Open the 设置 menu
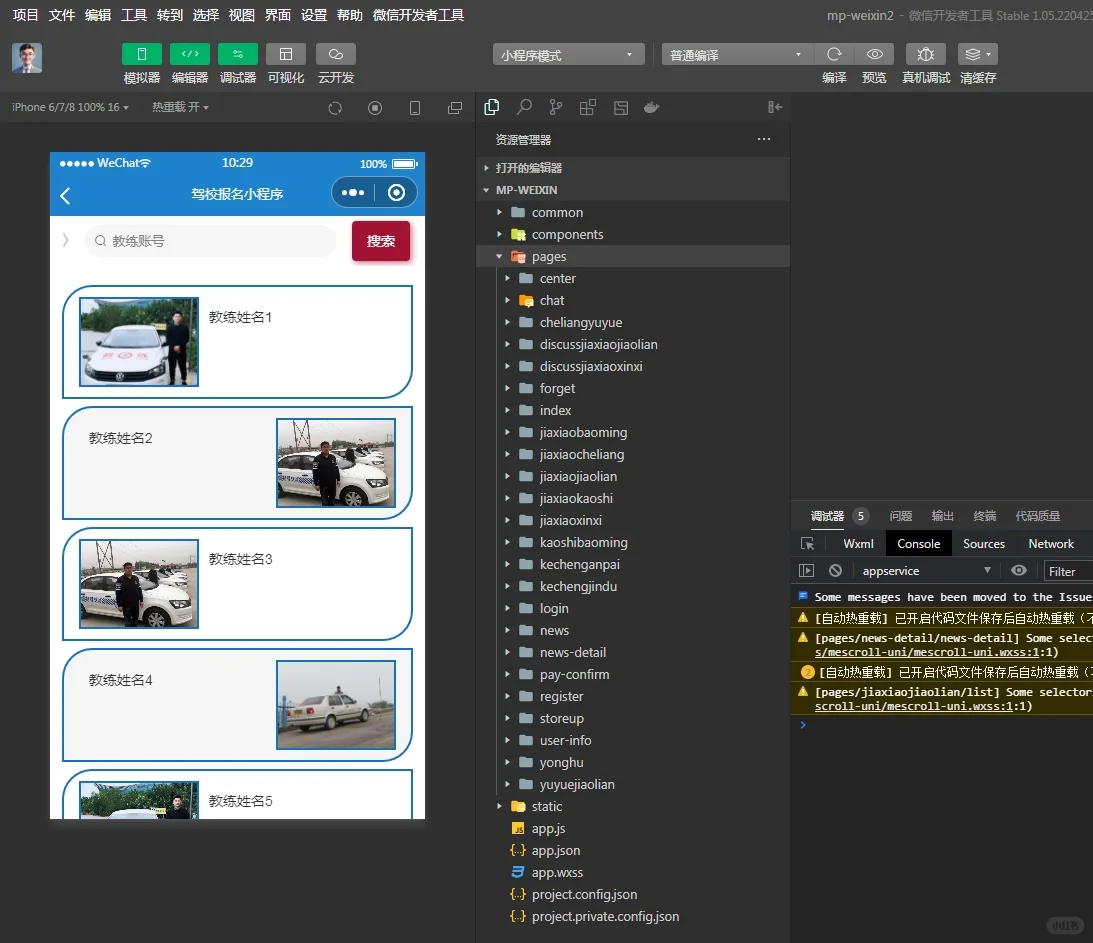Image resolution: width=1093 pixels, height=943 pixels. [x=314, y=15]
